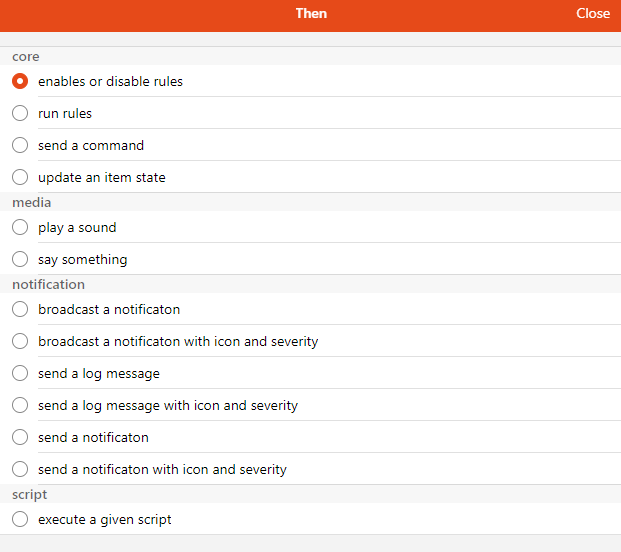
Task: Click the 'core' section header
Action: tap(26, 57)
